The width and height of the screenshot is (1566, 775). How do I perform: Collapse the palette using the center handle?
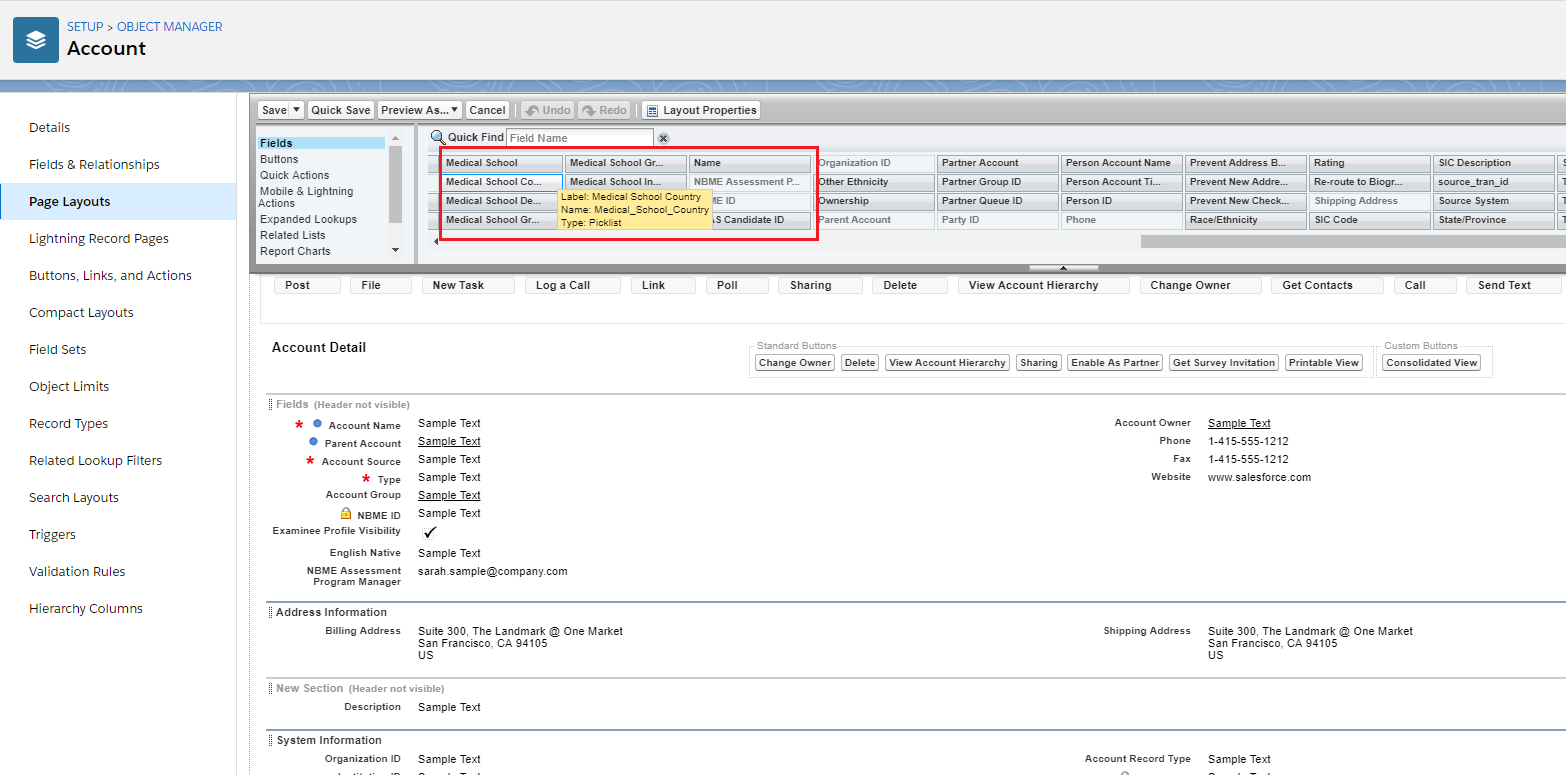pos(1063,268)
